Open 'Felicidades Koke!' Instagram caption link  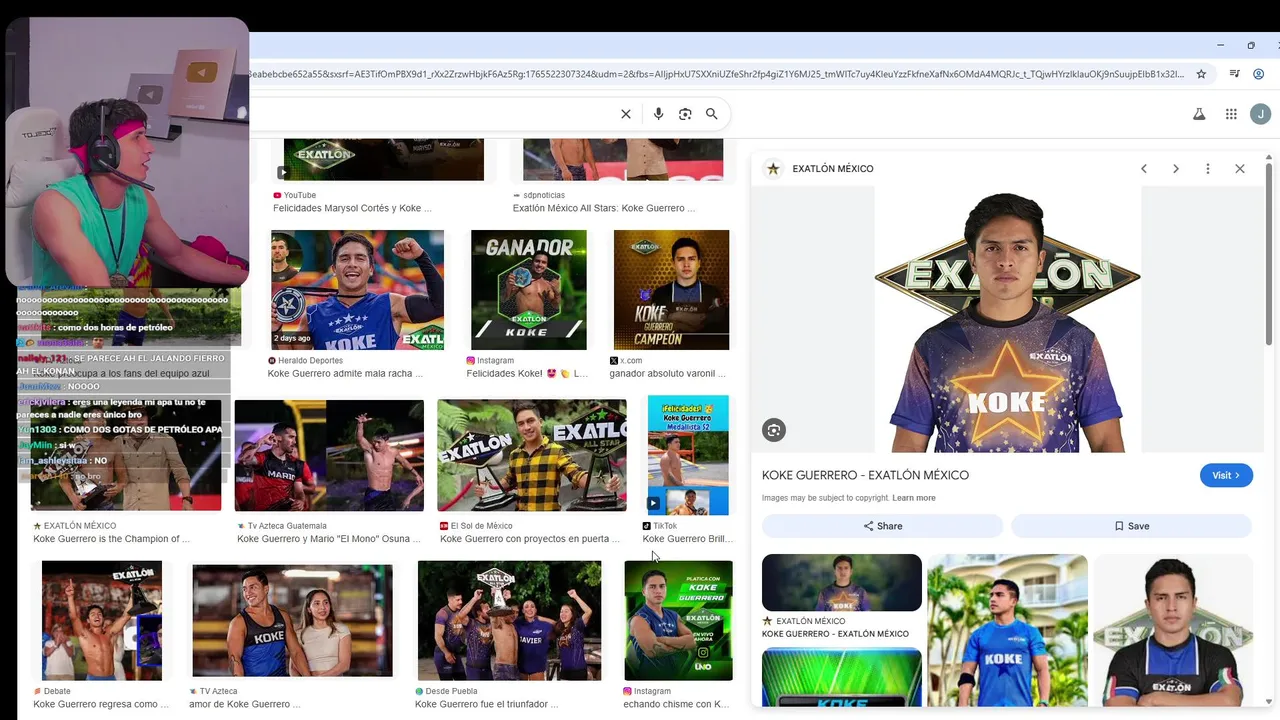tap(527, 374)
